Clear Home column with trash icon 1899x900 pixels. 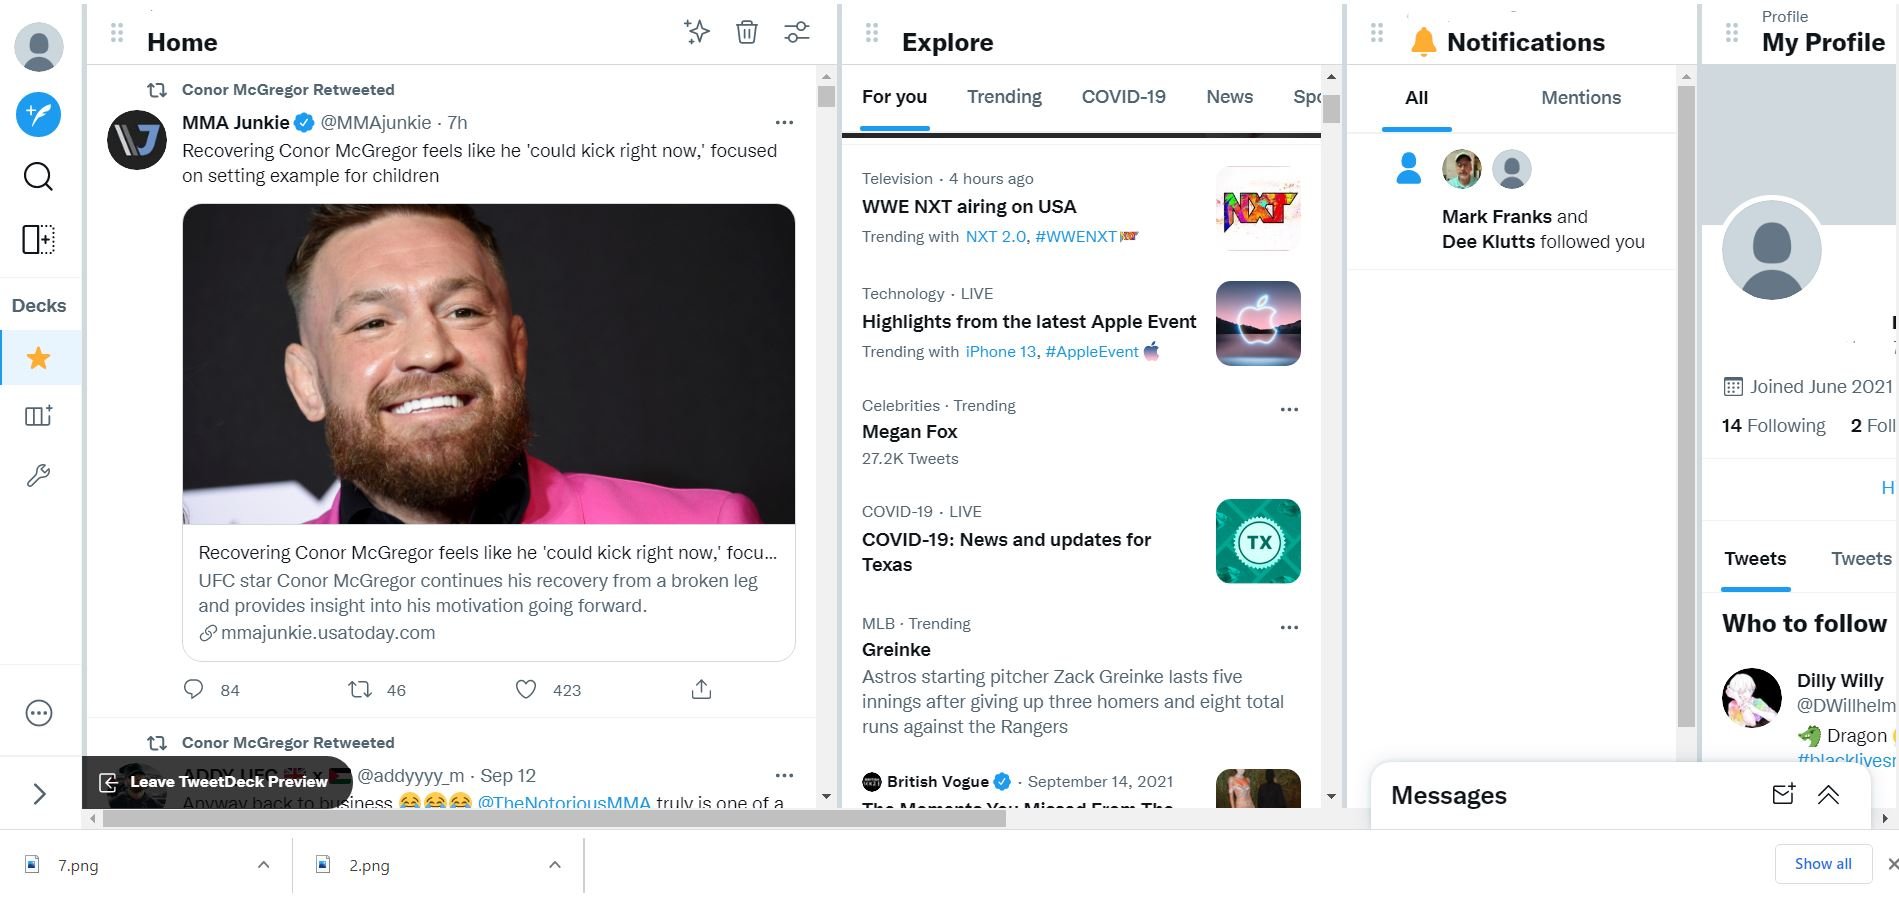[x=747, y=32]
